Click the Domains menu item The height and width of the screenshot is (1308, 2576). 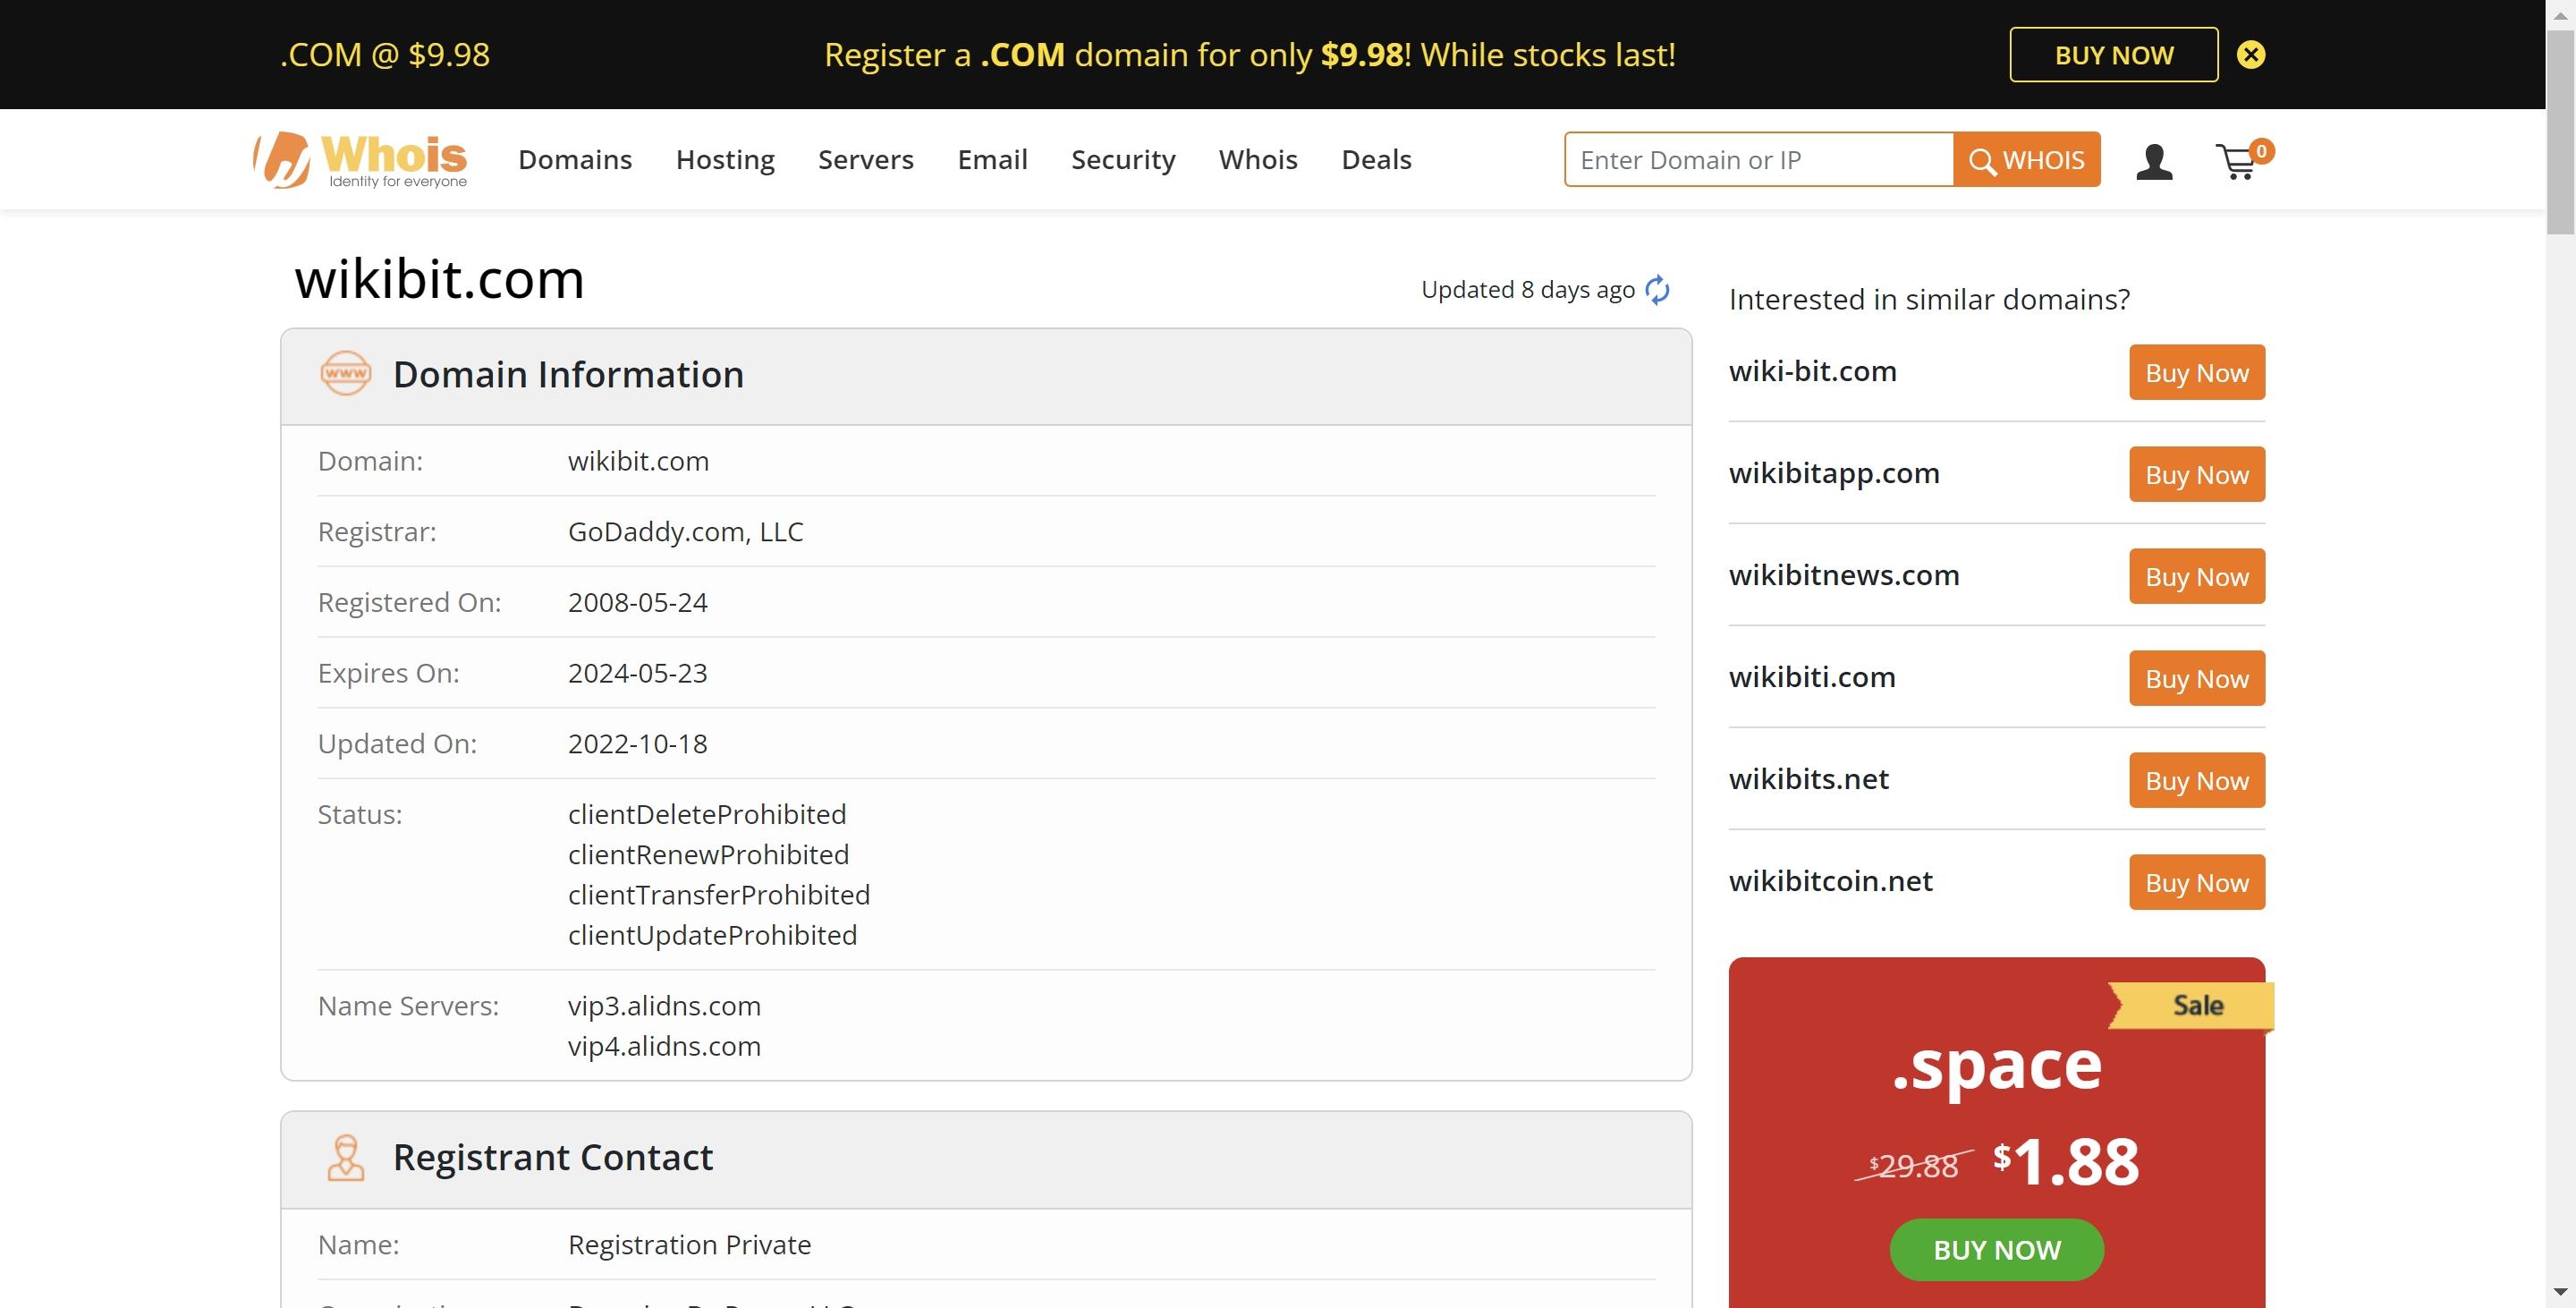coord(575,158)
